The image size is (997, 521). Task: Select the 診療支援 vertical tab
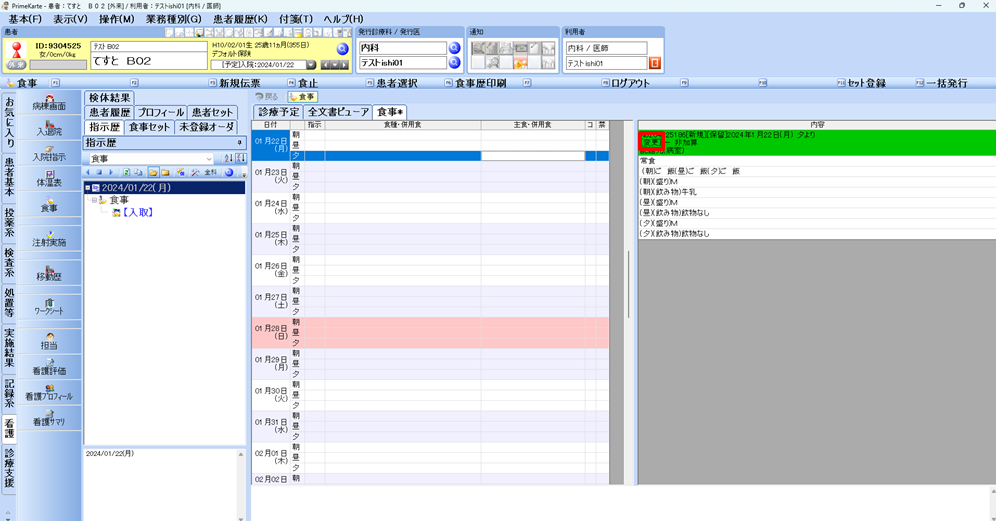pos(9,470)
